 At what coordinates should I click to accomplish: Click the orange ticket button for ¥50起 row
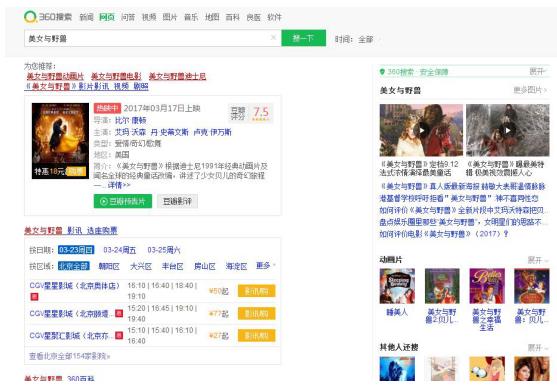tap(256, 291)
